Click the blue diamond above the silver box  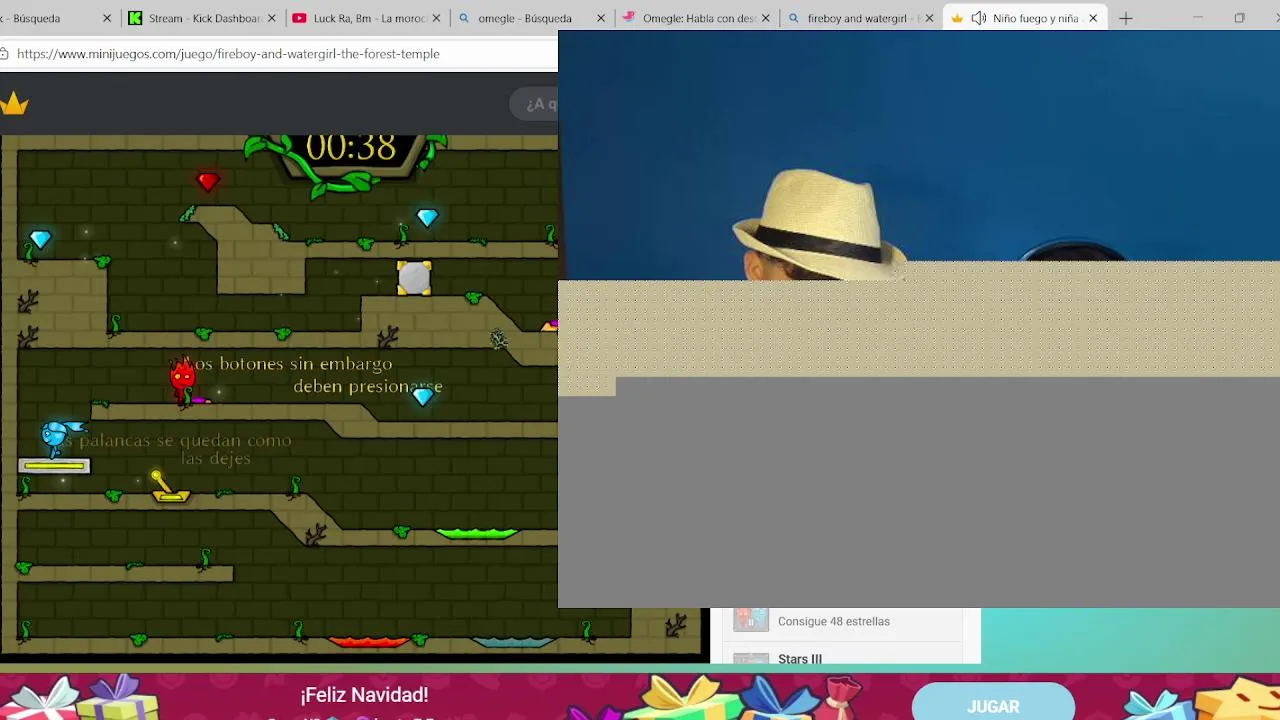[427, 218]
